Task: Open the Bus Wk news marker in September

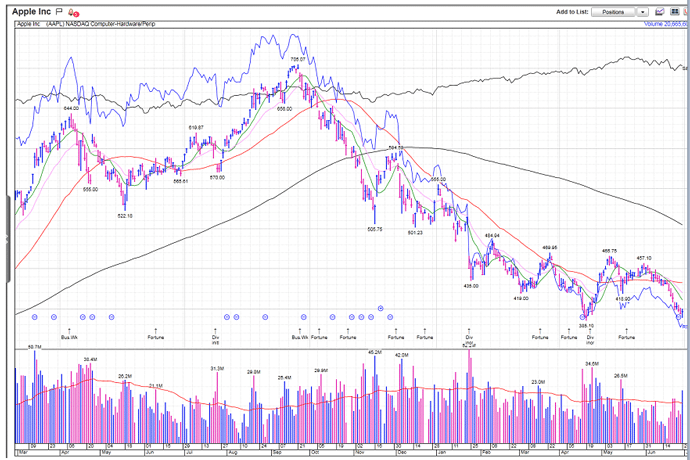Action: coord(300,334)
